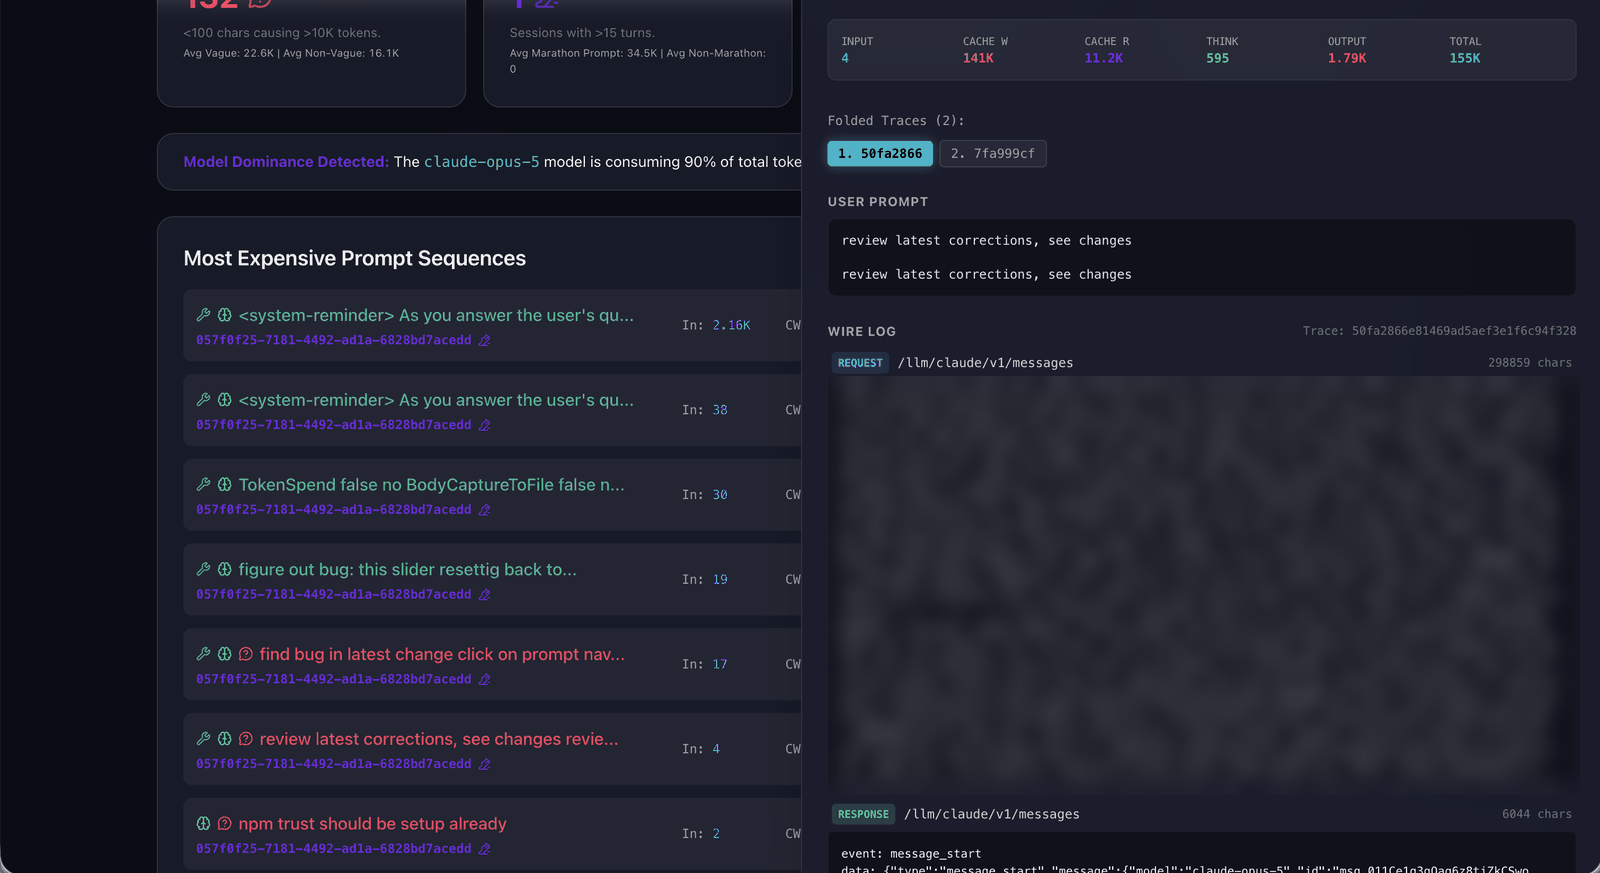Click the session ID under TokenSpend false prompt

pyautogui.click(x=333, y=510)
